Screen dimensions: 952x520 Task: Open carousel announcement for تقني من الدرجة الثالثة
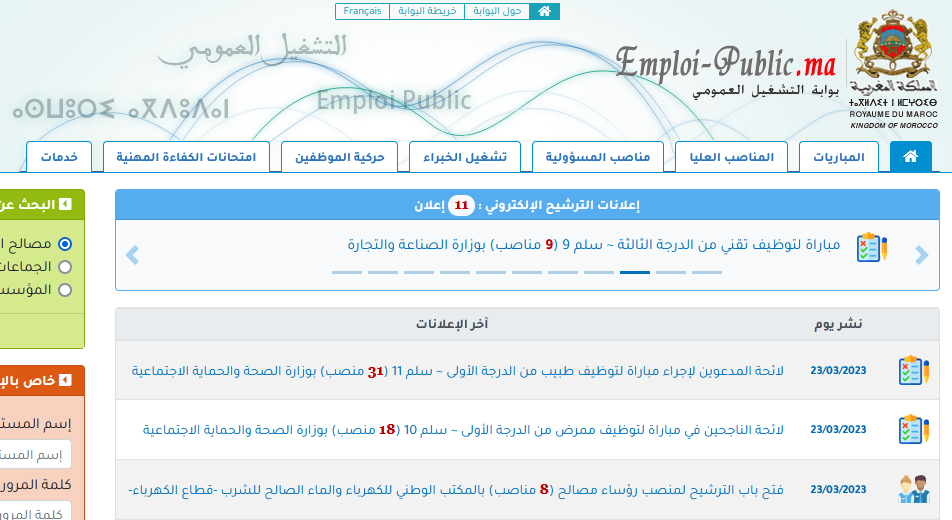click(594, 245)
